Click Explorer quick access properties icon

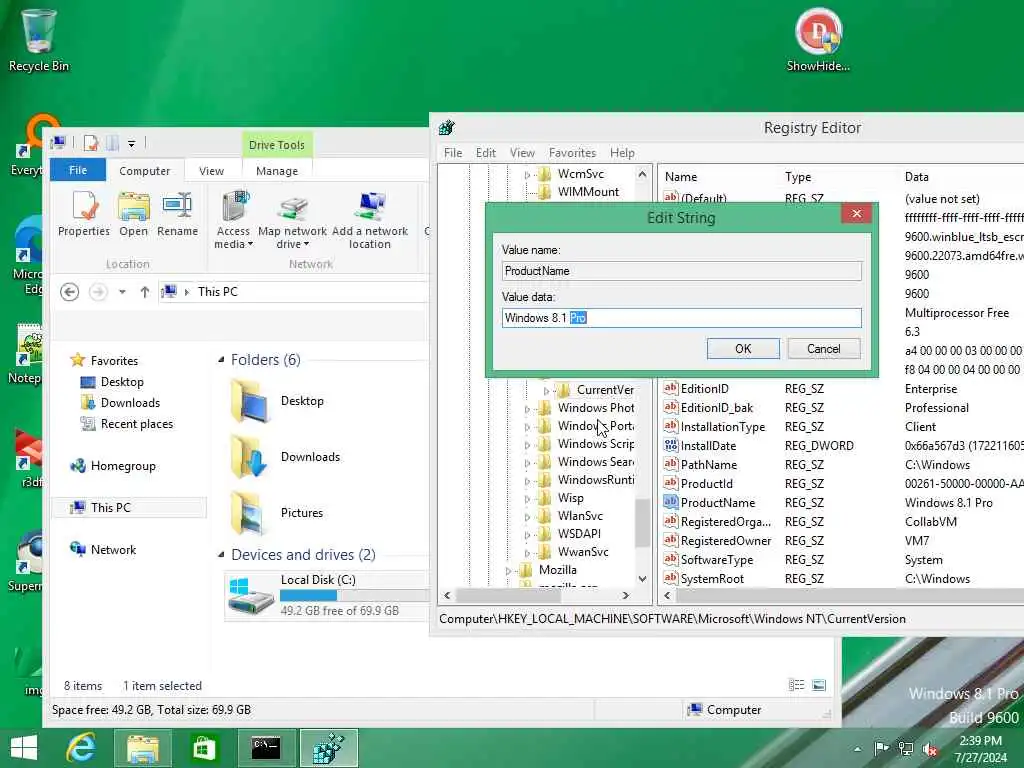pos(91,143)
